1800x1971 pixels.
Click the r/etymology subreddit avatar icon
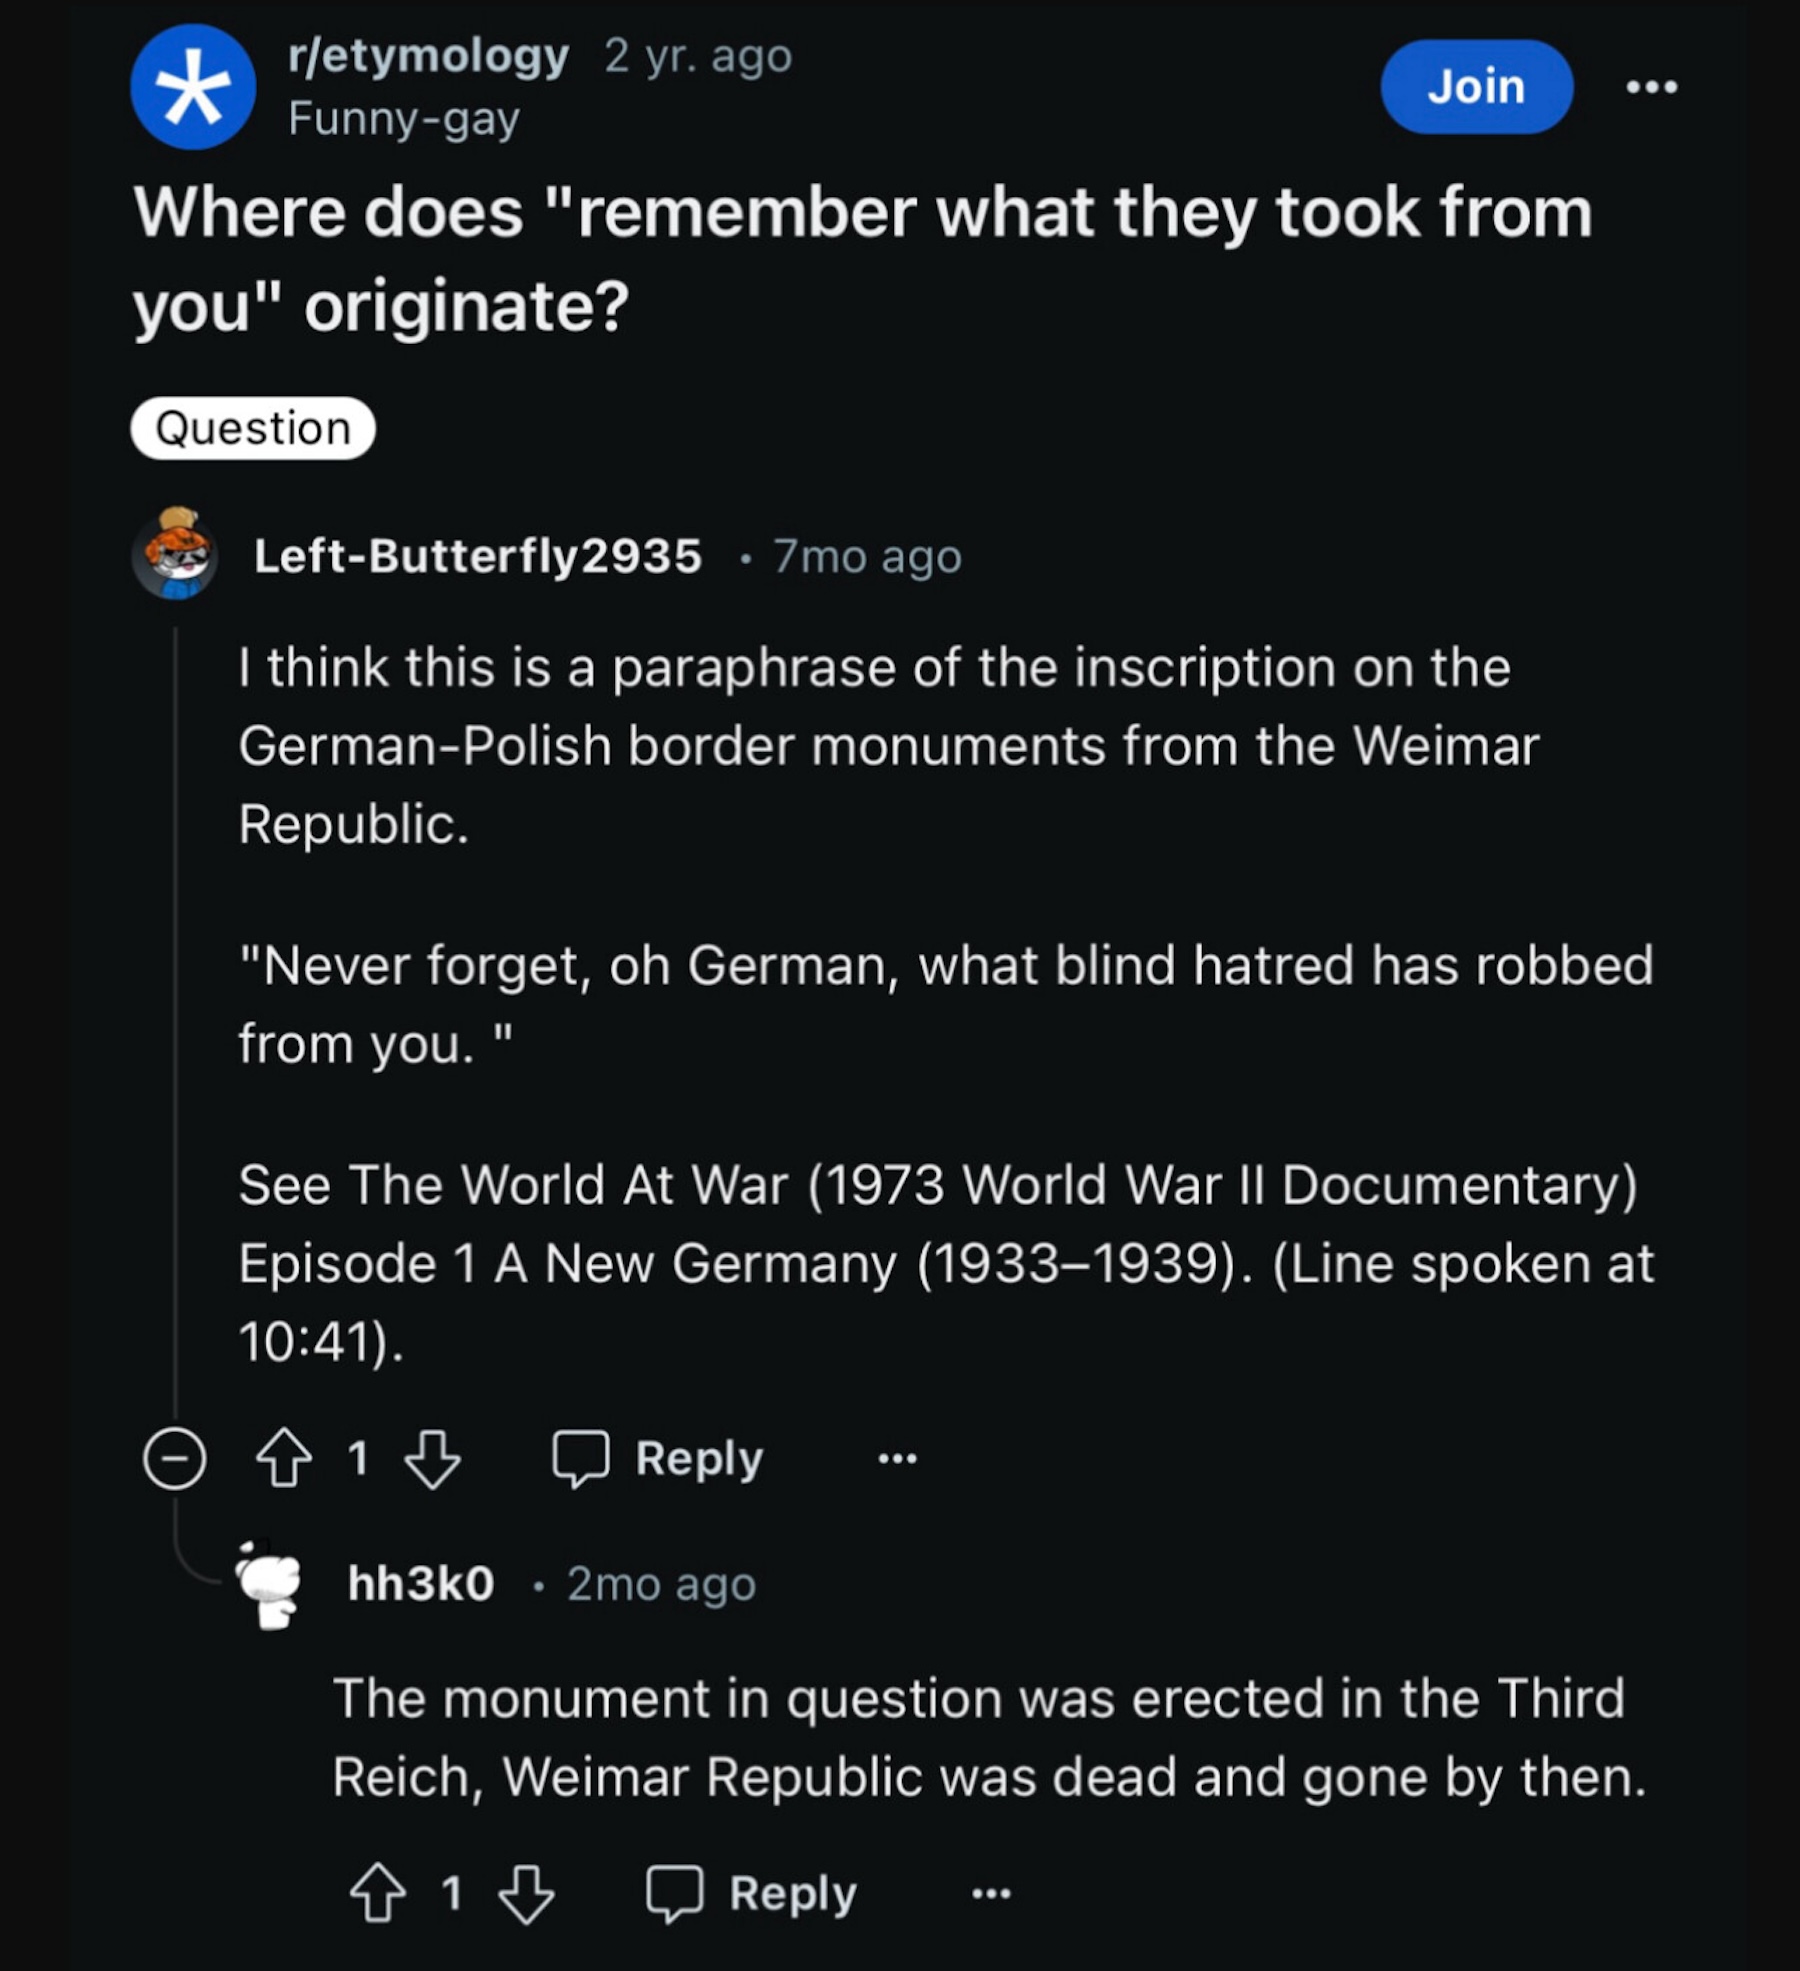(x=193, y=87)
